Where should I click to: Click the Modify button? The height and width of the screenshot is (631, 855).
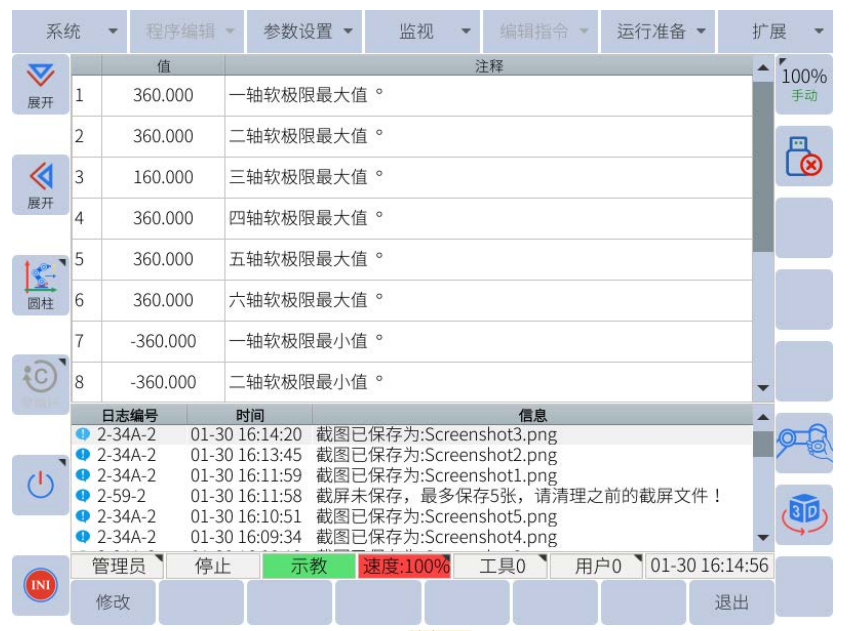coord(113,602)
